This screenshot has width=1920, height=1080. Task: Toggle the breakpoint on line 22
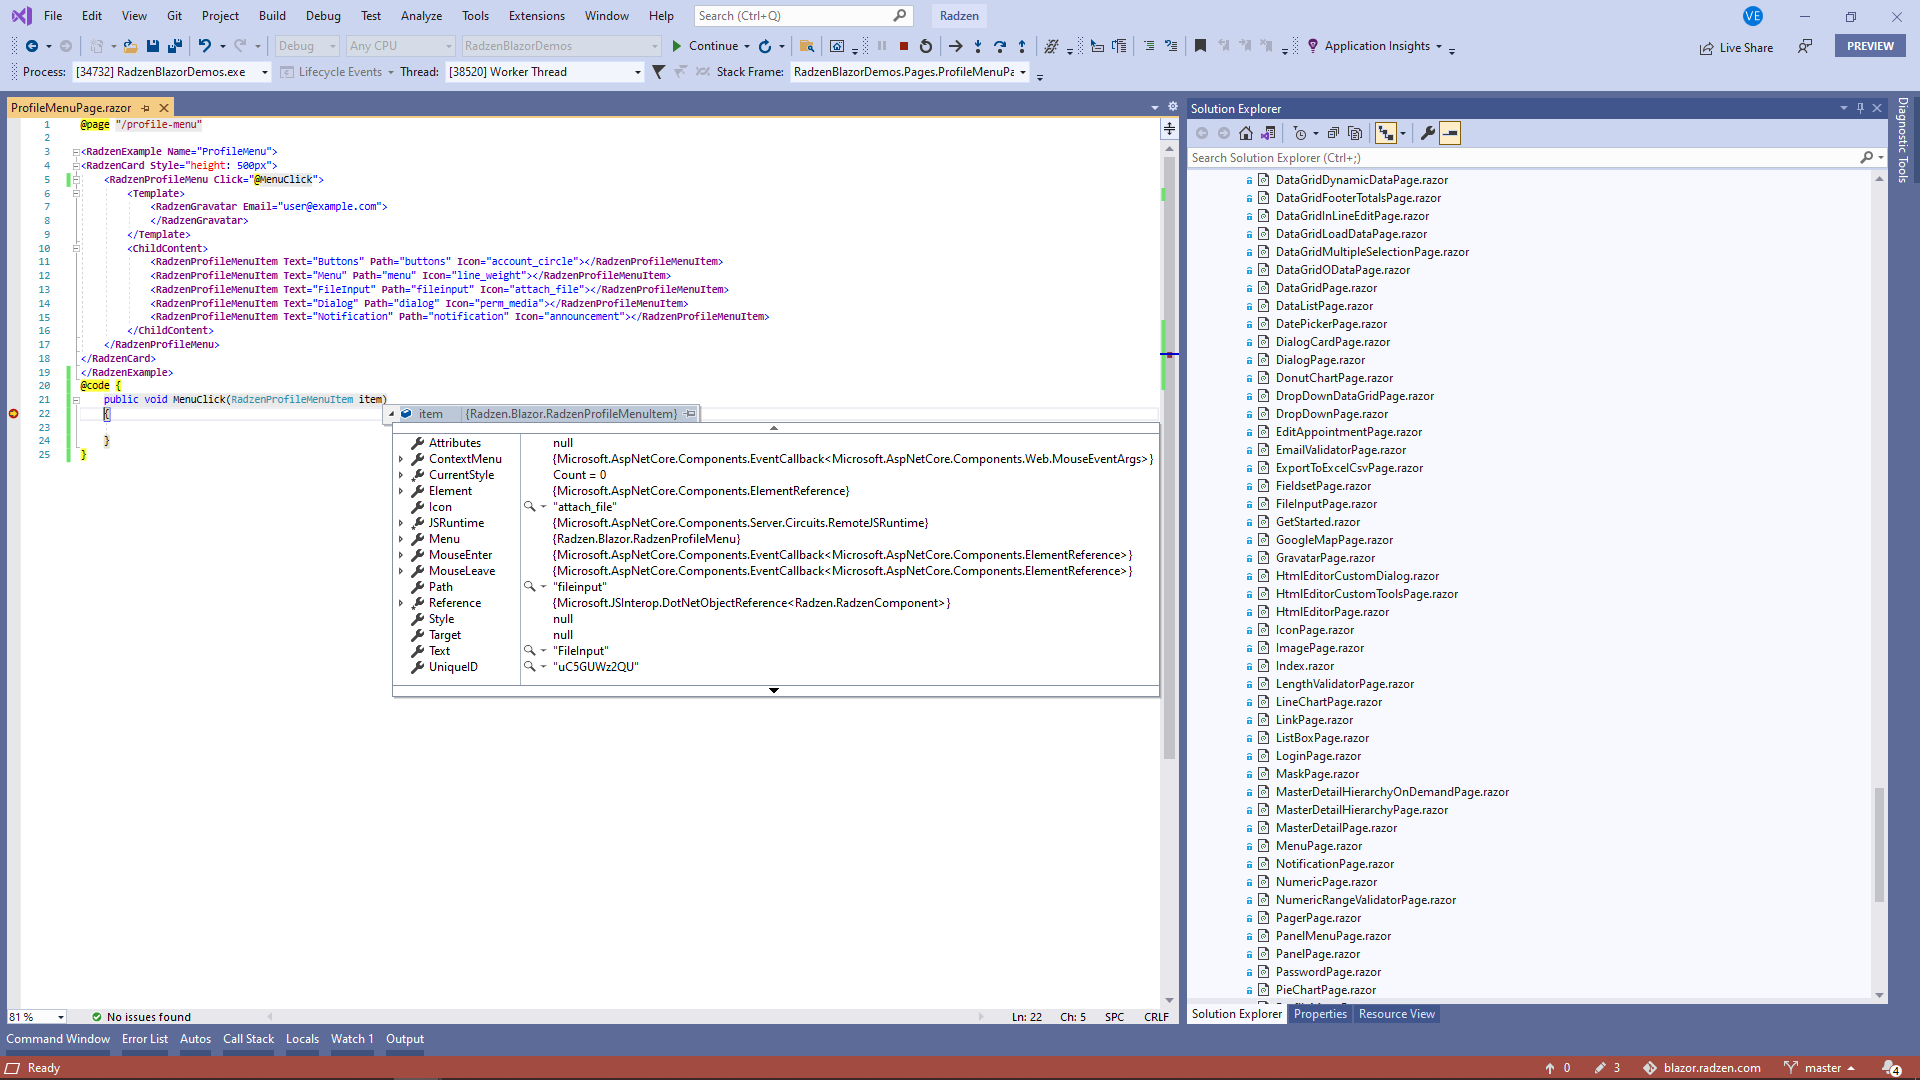[x=14, y=413]
